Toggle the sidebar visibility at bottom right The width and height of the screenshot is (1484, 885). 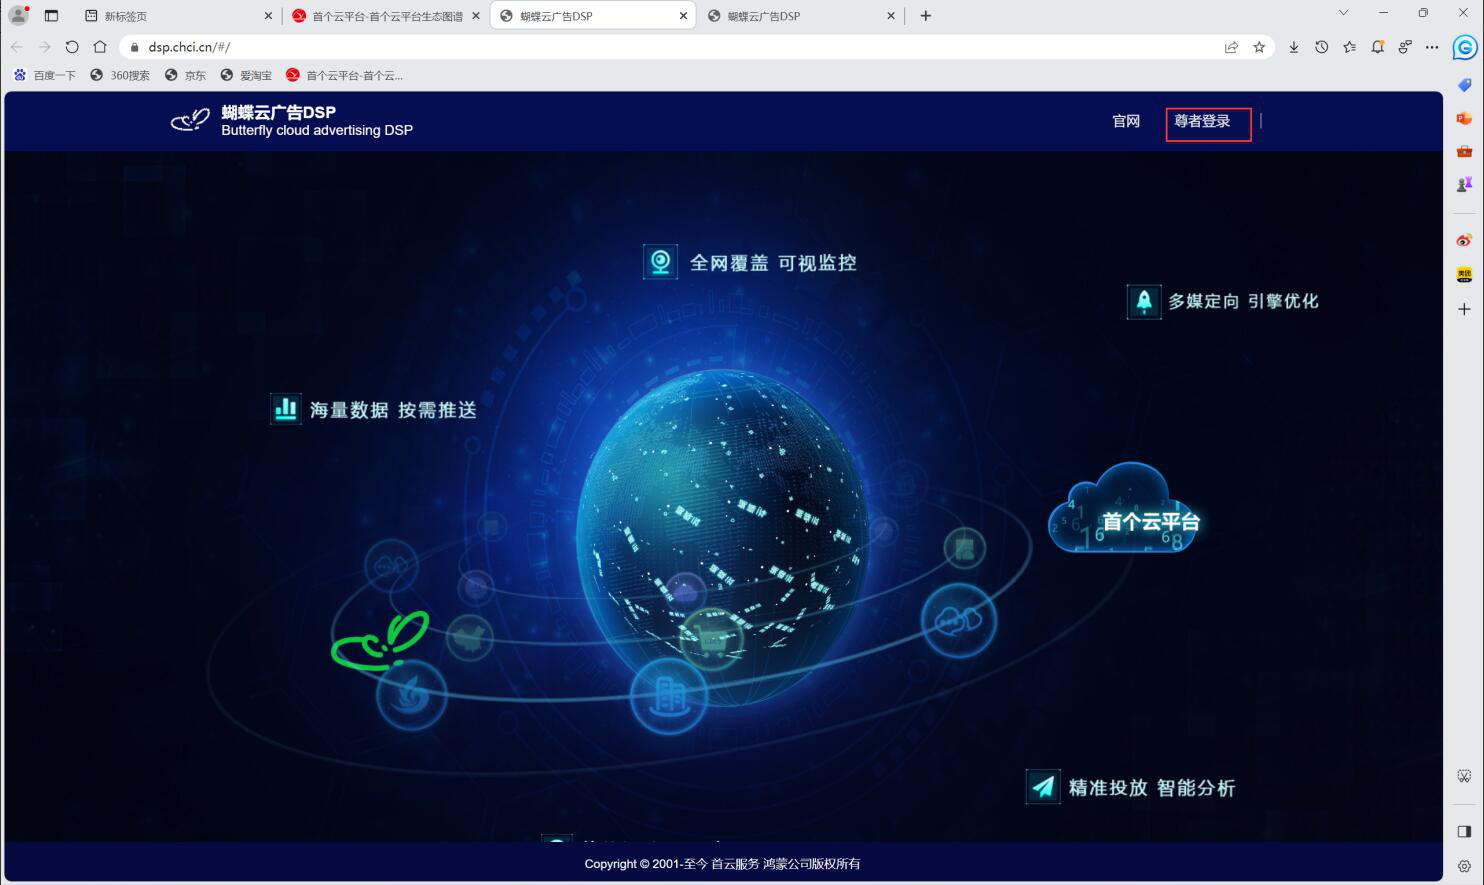click(x=1464, y=831)
